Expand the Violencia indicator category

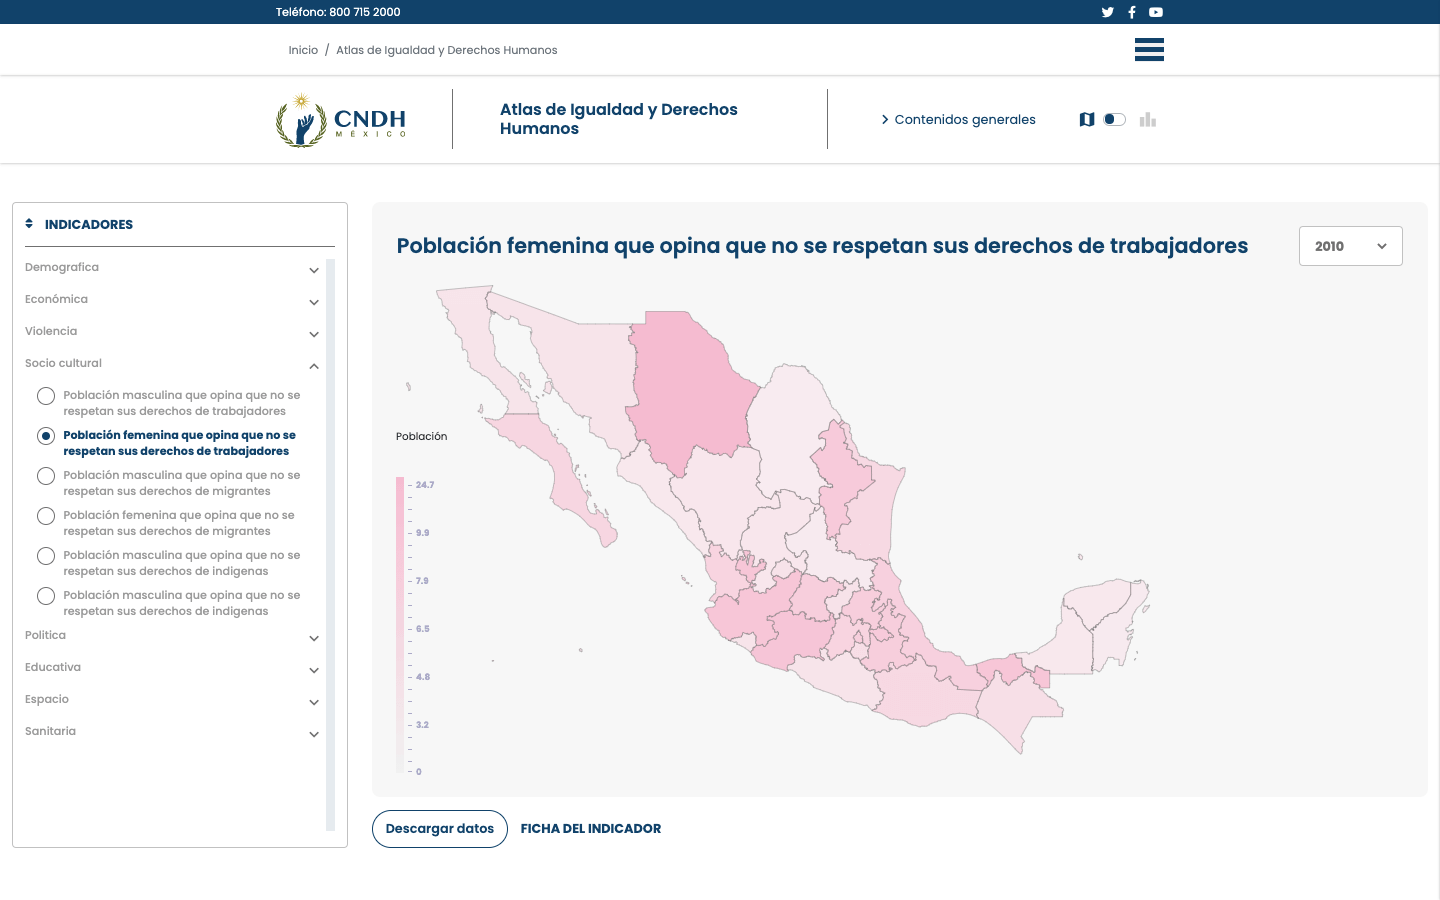pos(314,334)
